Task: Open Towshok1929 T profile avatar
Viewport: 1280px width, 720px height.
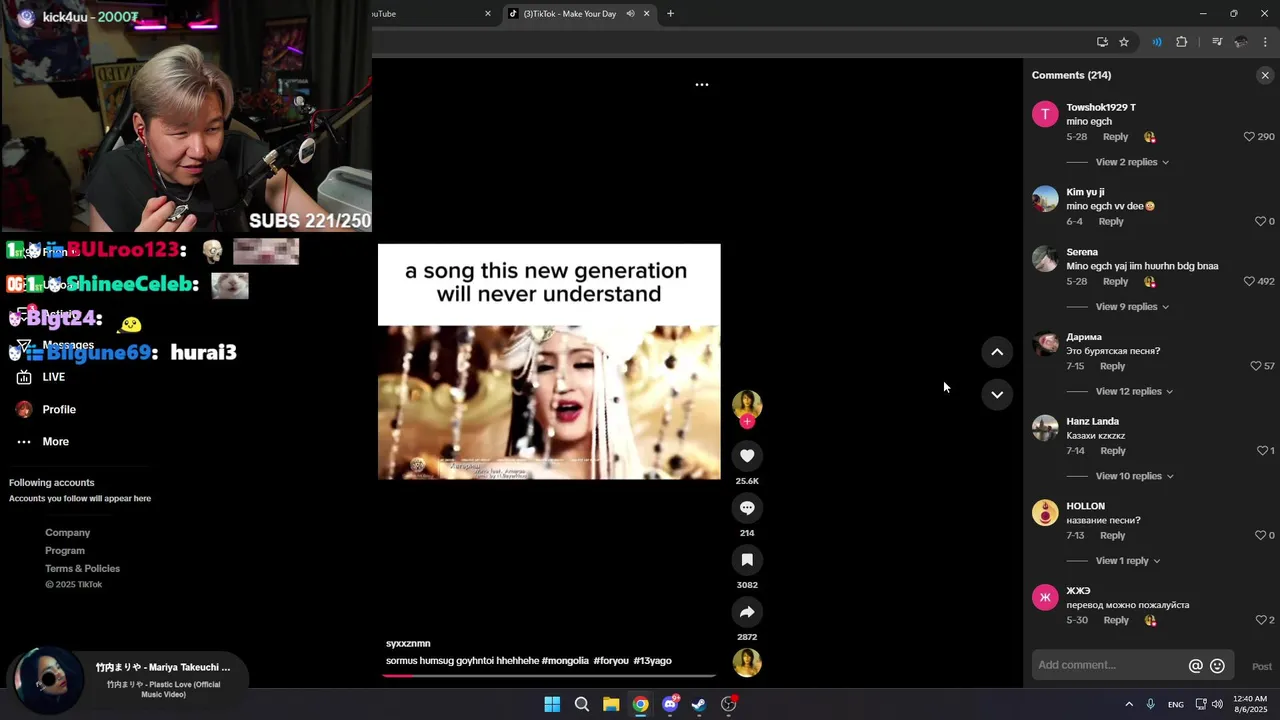Action: tap(1045, 114)
